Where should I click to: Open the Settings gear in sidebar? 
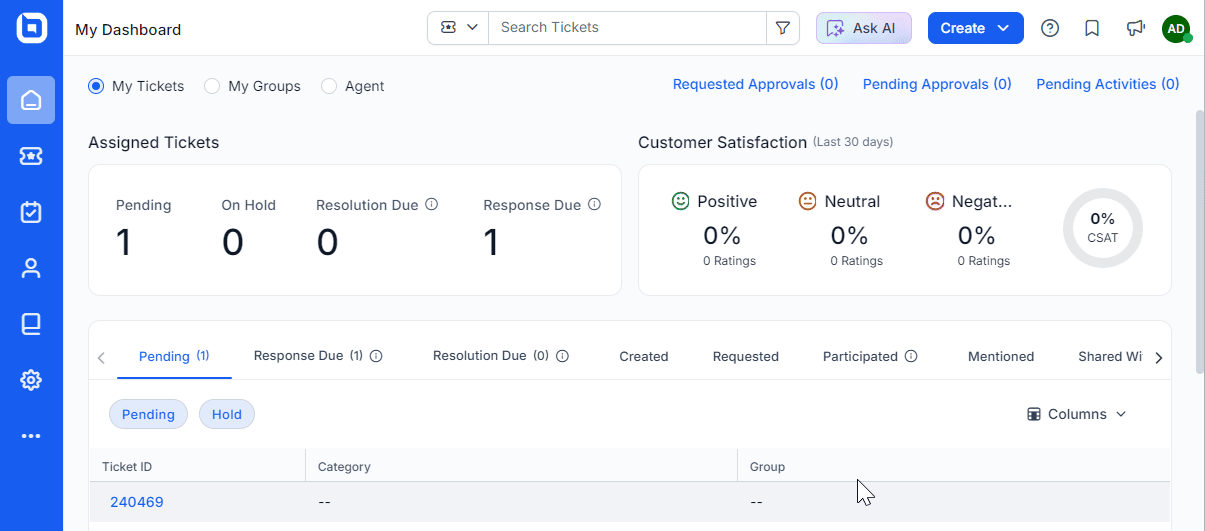(31, 380)
